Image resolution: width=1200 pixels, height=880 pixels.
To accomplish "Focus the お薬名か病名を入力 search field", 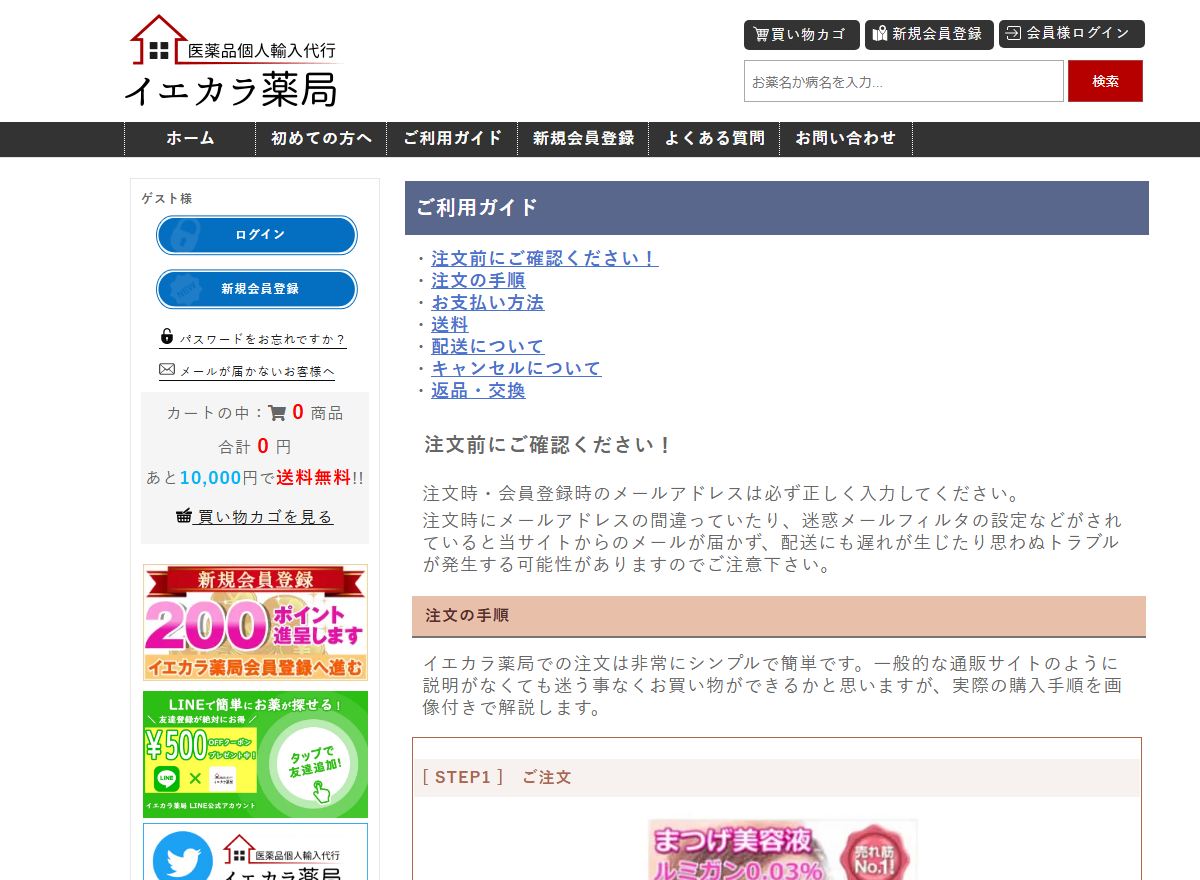I will (x=904, y=81).
